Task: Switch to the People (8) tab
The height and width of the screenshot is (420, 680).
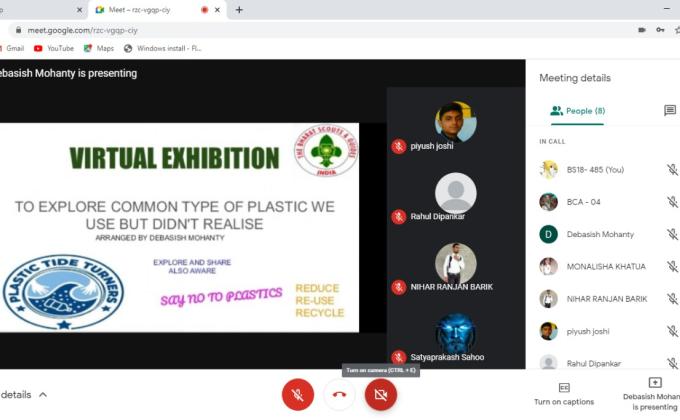Action: [578, 111]
